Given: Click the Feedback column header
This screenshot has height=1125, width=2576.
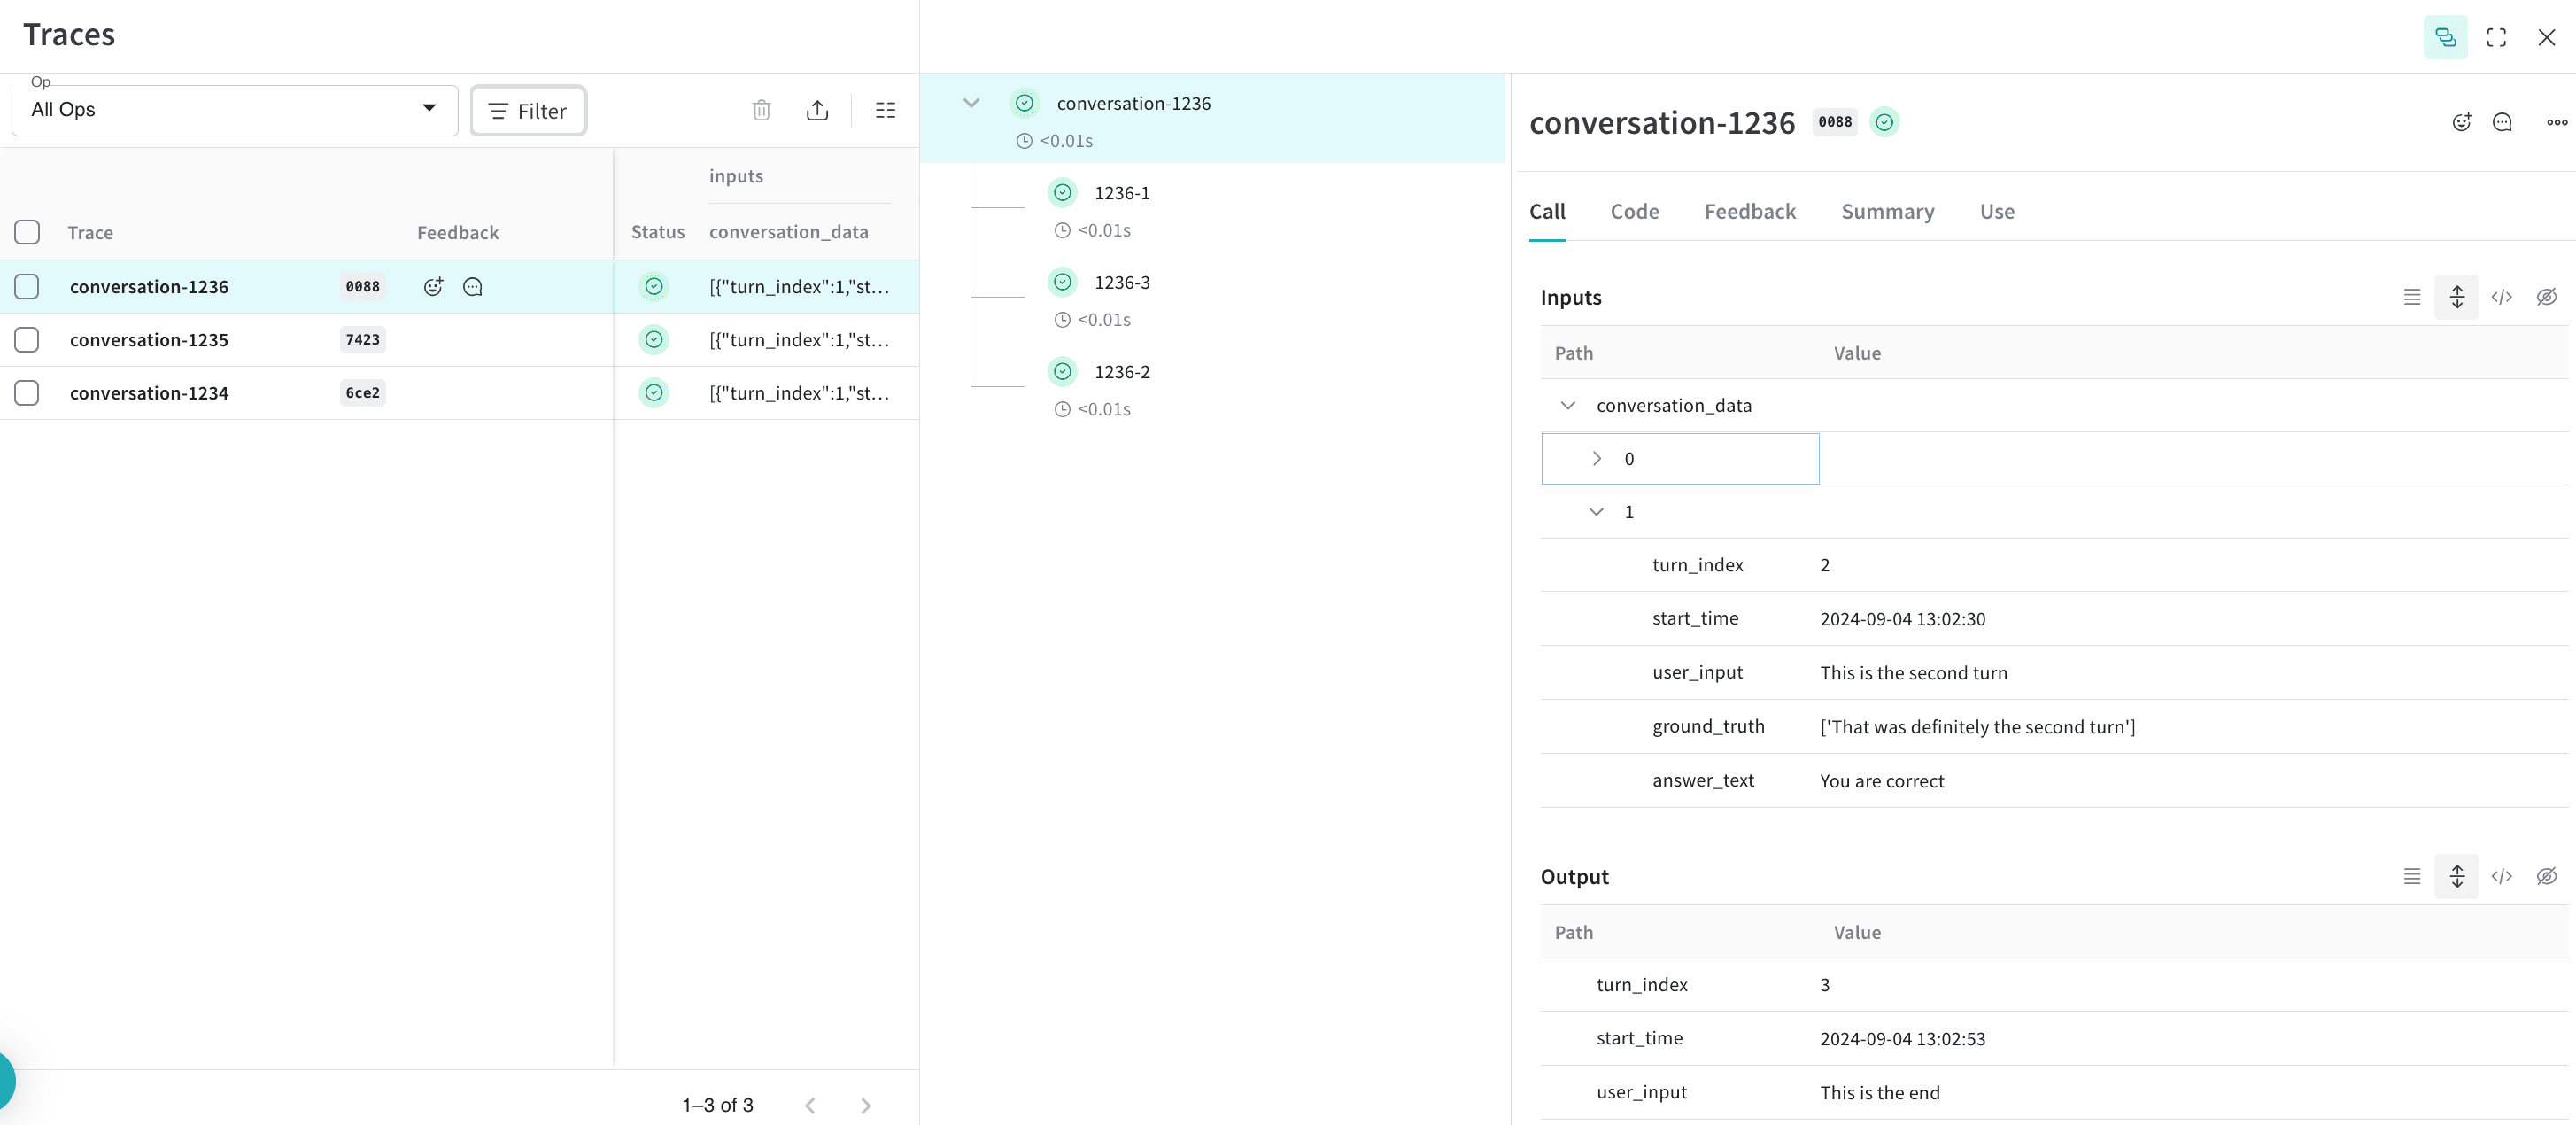Looking at the screenshot, I should click(457, 233).
